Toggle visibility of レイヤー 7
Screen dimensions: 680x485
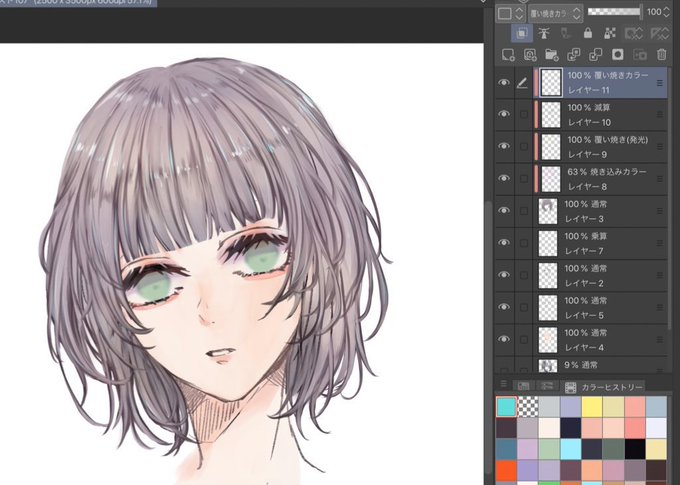click(504, 243)
